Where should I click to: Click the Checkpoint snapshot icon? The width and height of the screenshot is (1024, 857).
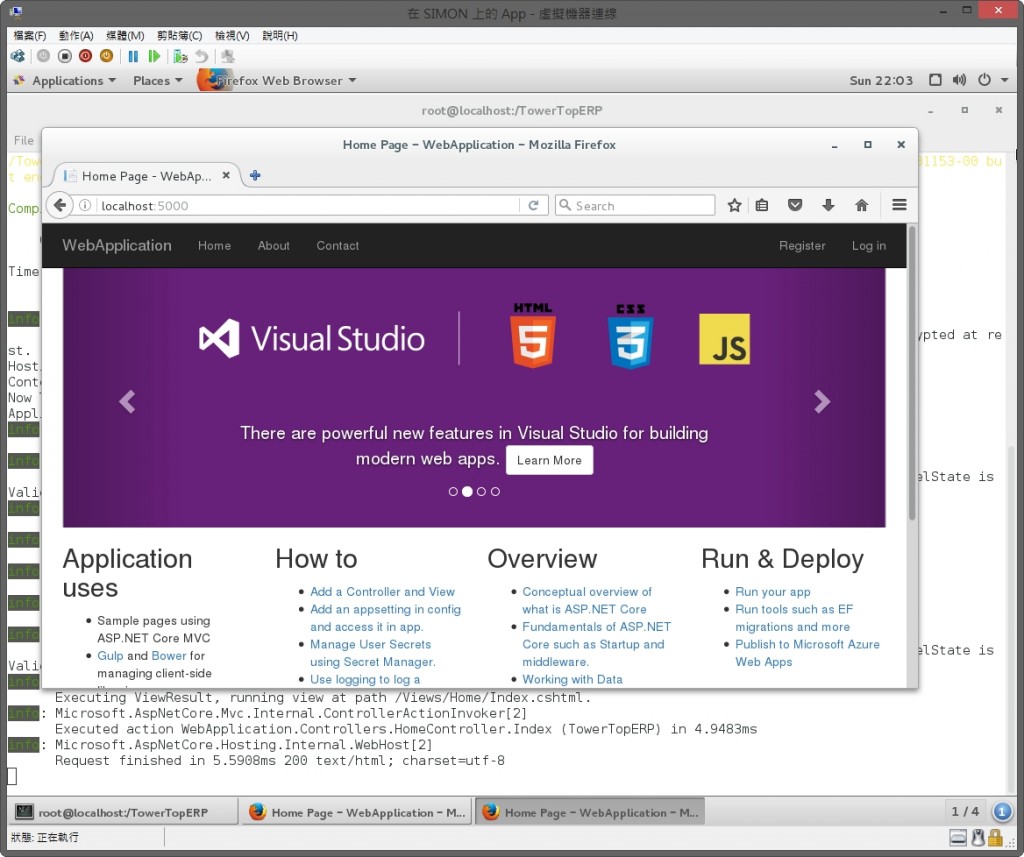180,56
